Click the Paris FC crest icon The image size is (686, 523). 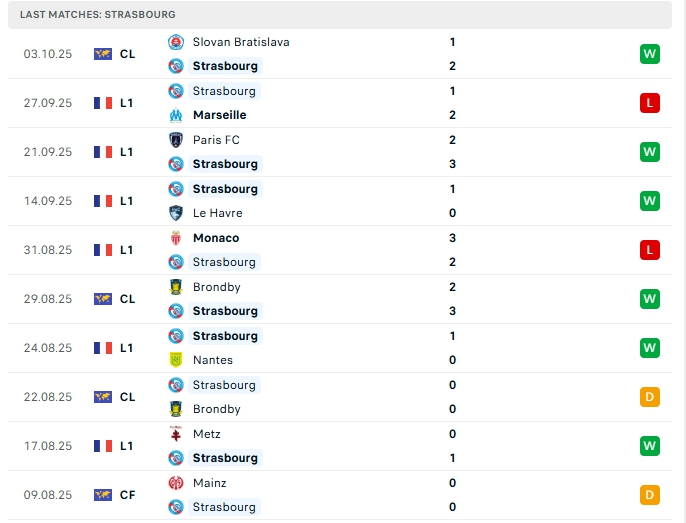[176, 140]
